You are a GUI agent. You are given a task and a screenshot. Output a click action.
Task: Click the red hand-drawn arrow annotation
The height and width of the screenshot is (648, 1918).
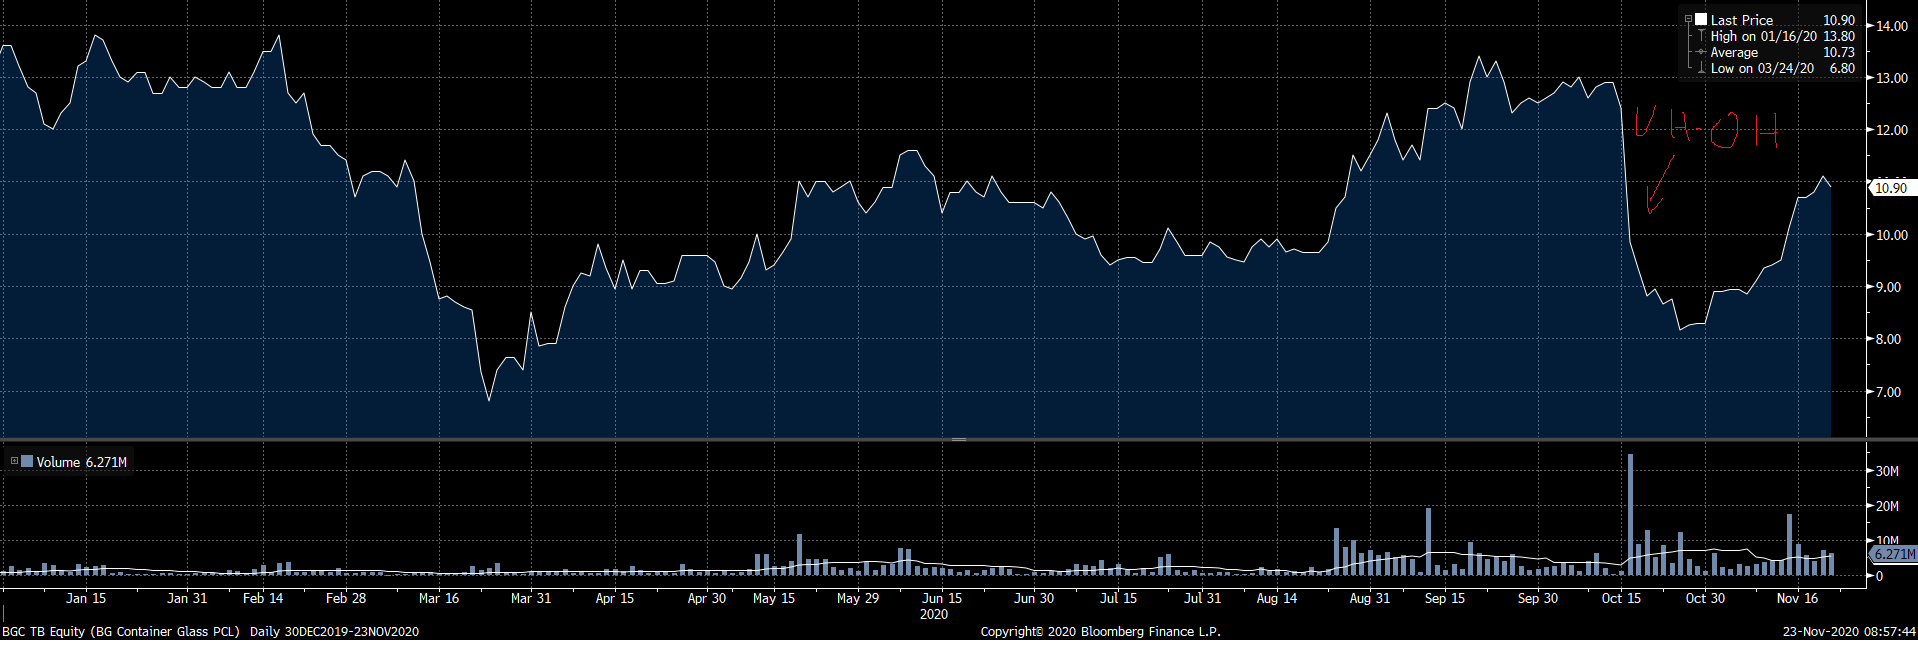pos(1658,186)
